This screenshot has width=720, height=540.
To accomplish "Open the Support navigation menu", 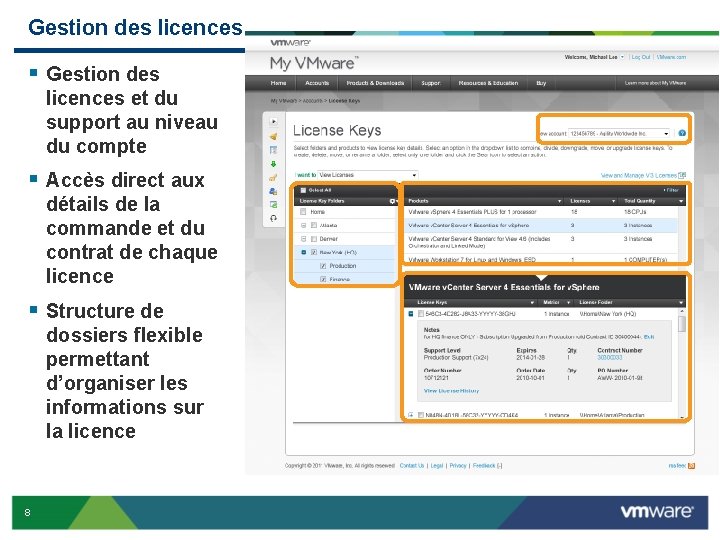I will pyautogui.click(x=431, y=83).
